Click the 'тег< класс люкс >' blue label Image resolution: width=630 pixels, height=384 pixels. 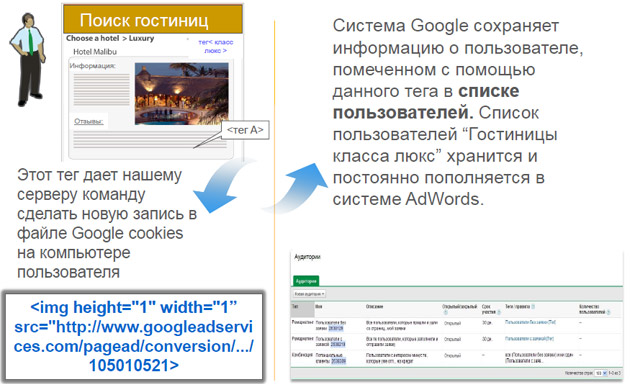216,46
